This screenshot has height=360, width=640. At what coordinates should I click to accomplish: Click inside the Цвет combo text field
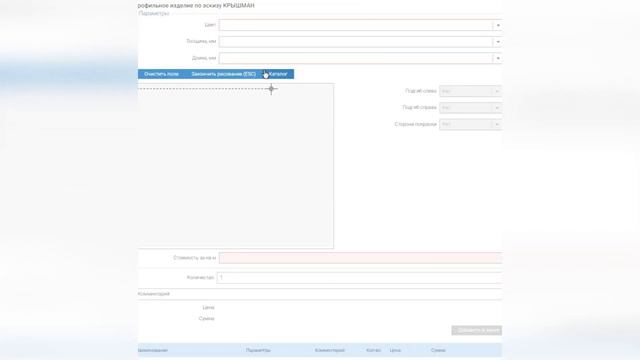(356, 25)
